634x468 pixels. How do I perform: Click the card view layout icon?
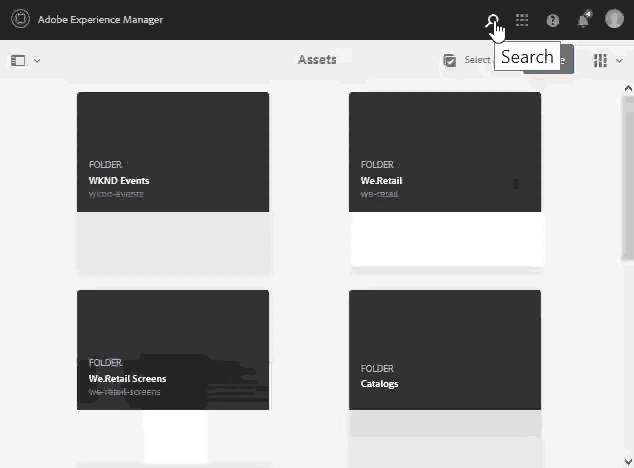(600, 61)
